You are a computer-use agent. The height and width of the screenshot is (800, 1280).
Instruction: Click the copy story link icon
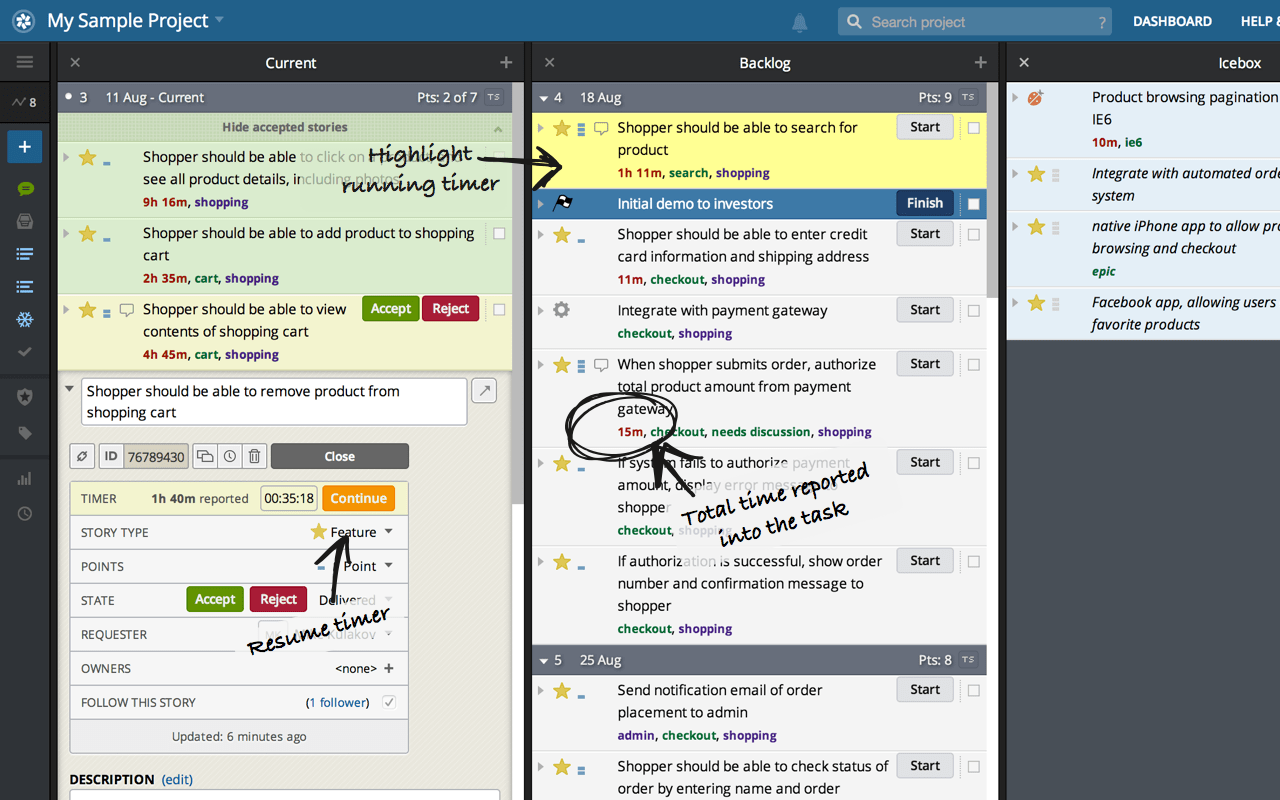click(83, 456)
